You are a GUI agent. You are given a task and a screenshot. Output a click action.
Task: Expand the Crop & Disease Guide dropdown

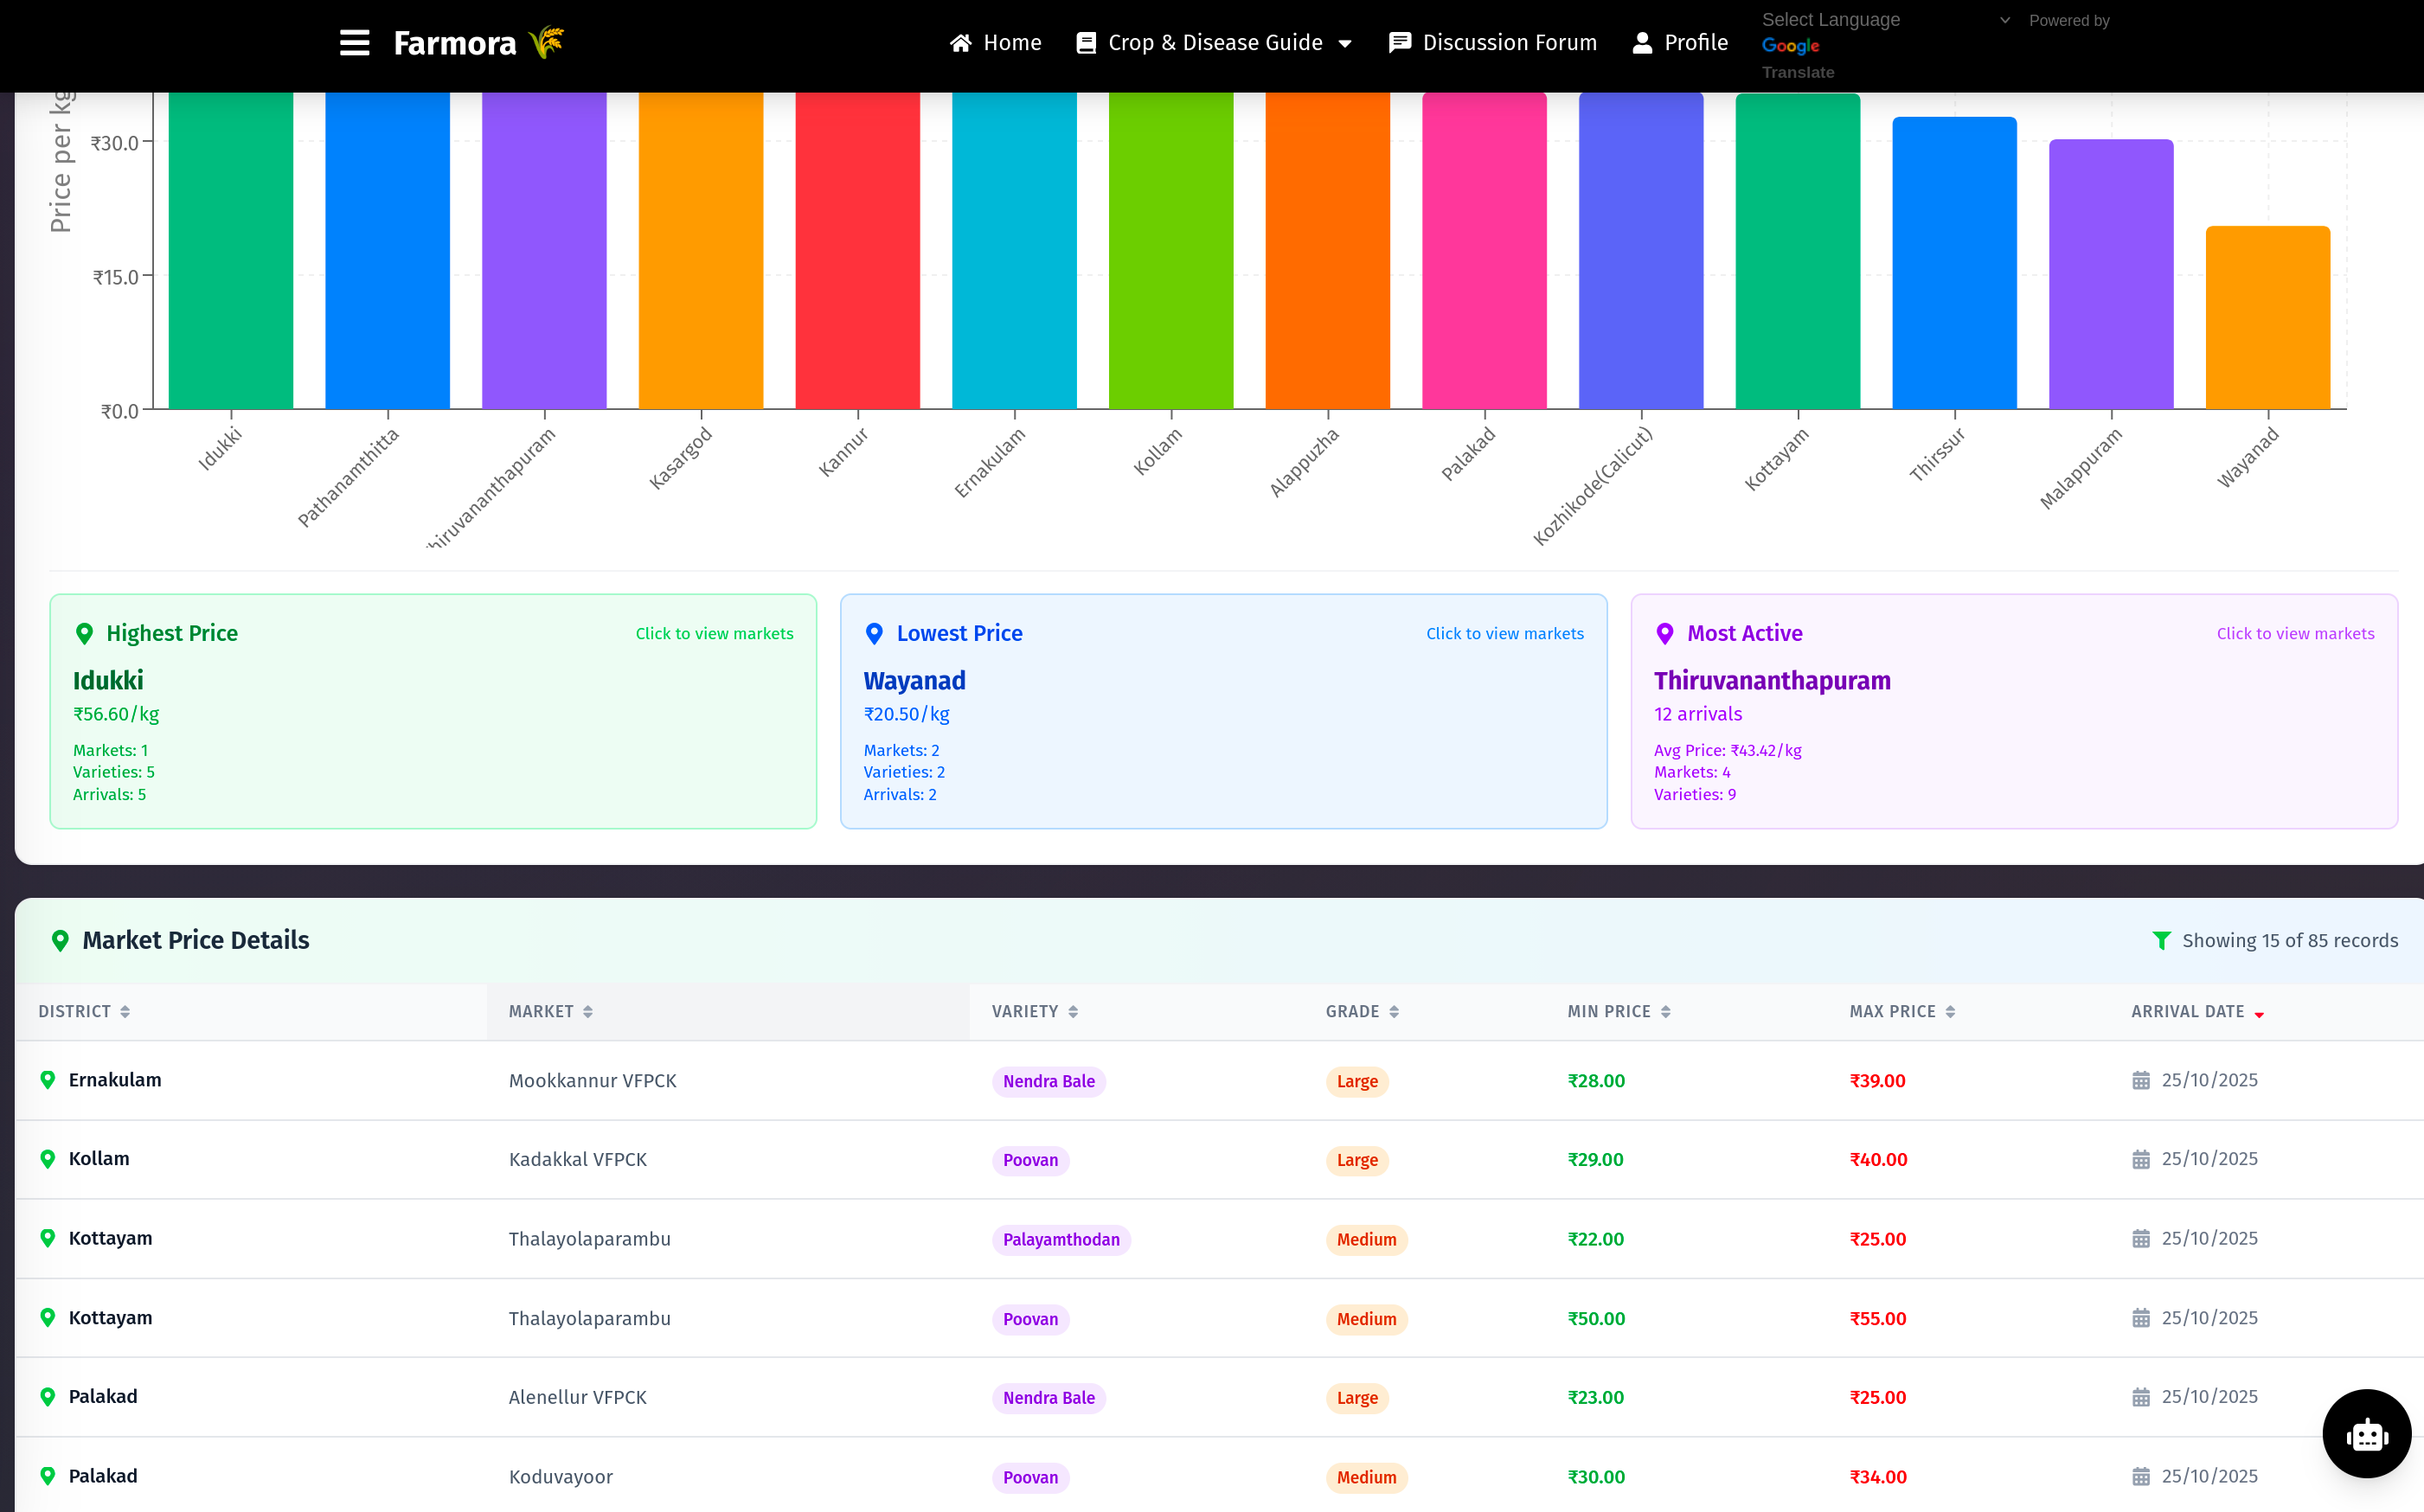(1214, 43)
